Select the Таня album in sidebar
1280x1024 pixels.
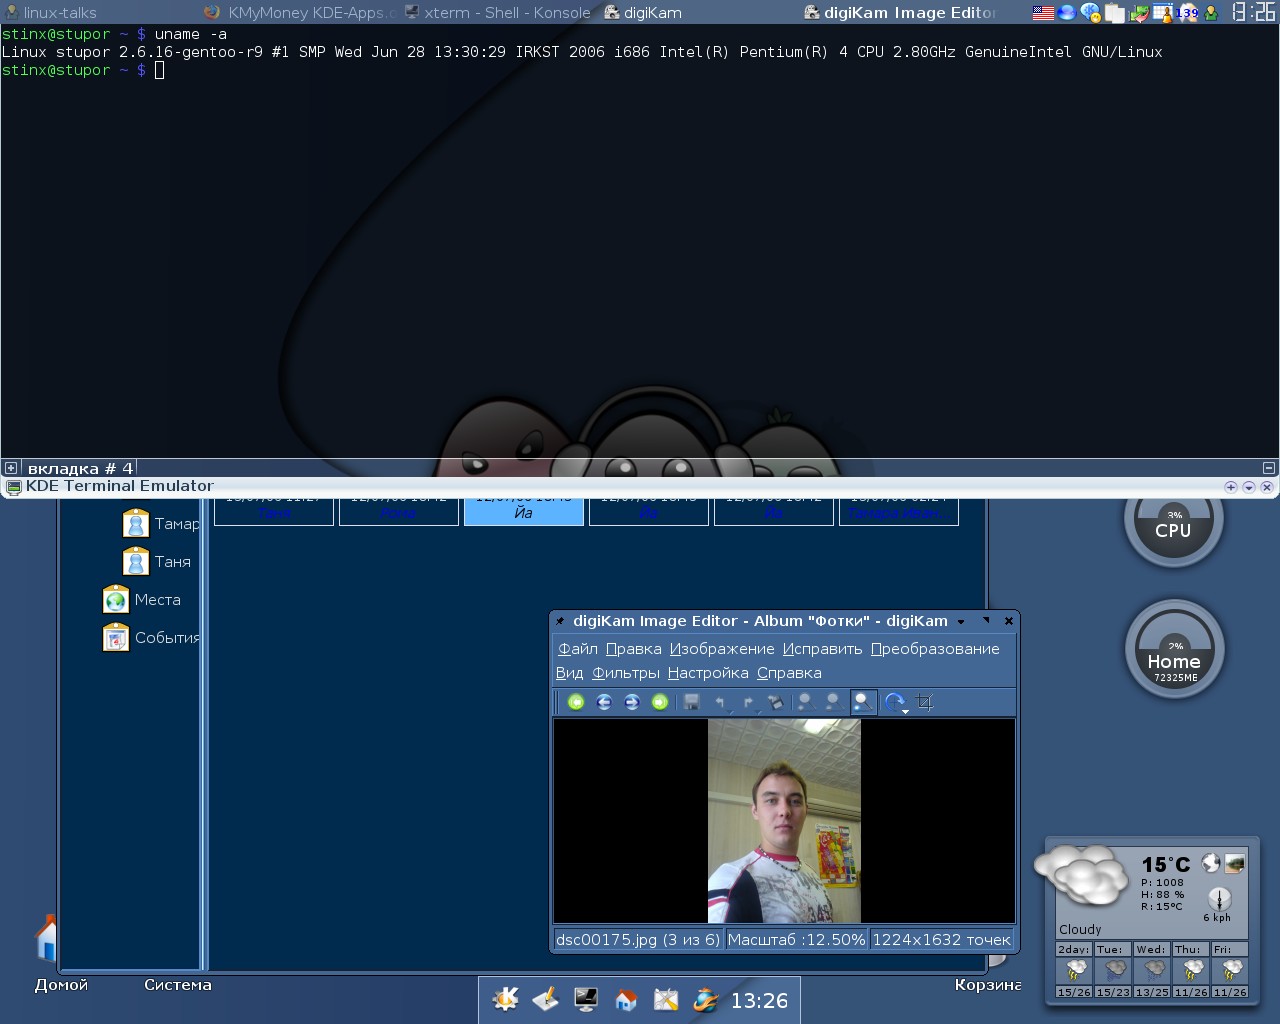click(172, 562)
